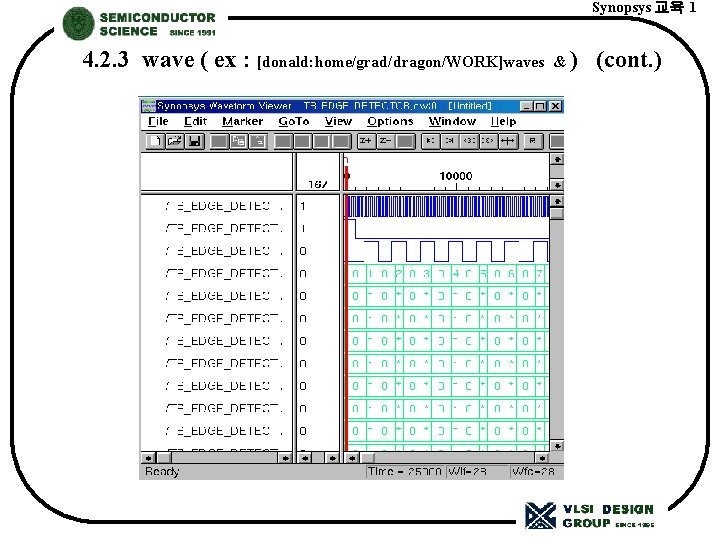Click the jump-to-start marker toolbar icon
This screenshot has height=540, width=720.
431,141
